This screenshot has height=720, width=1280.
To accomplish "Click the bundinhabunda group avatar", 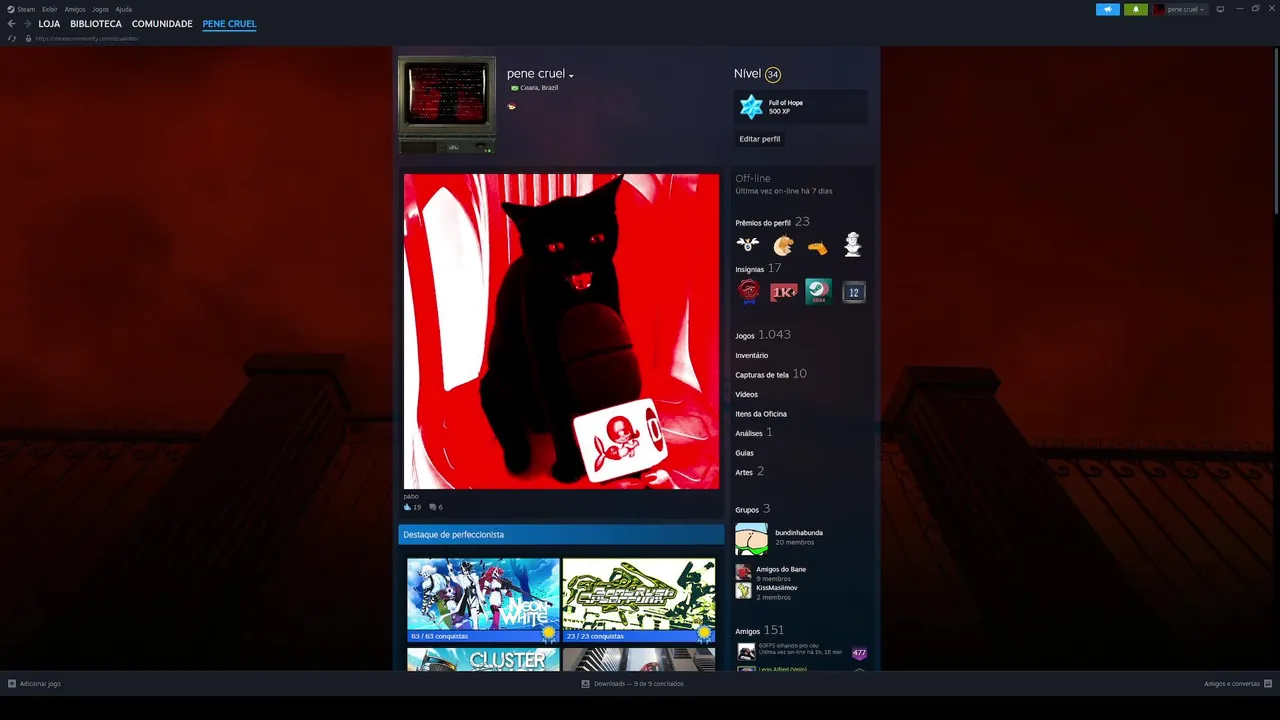I will pos(752,539).
